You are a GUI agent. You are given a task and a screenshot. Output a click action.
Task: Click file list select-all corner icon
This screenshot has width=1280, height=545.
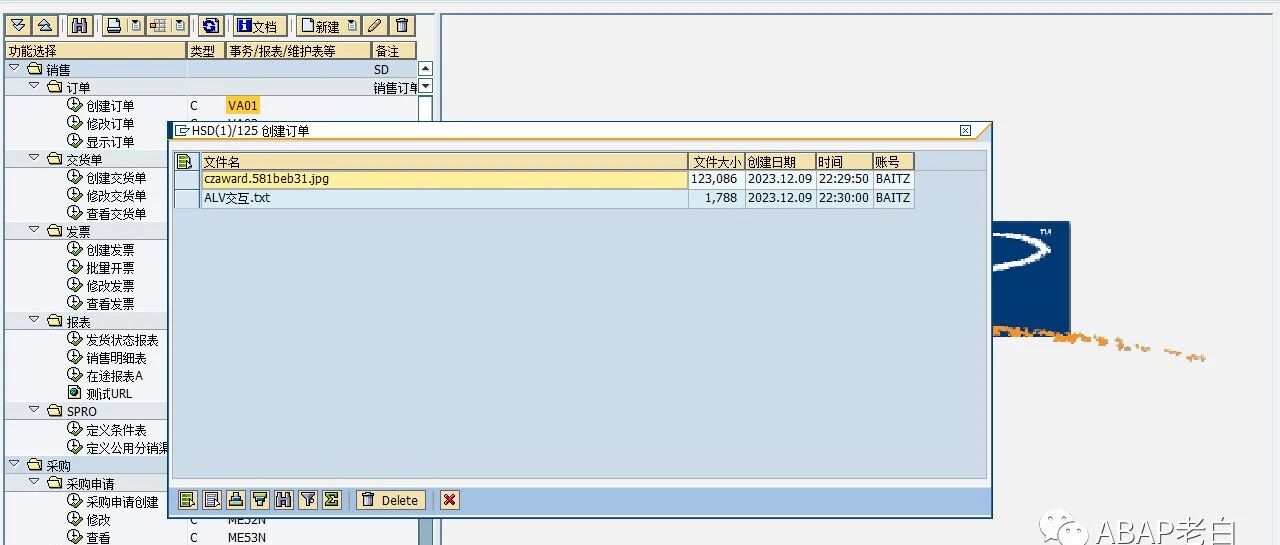(186, 162)
